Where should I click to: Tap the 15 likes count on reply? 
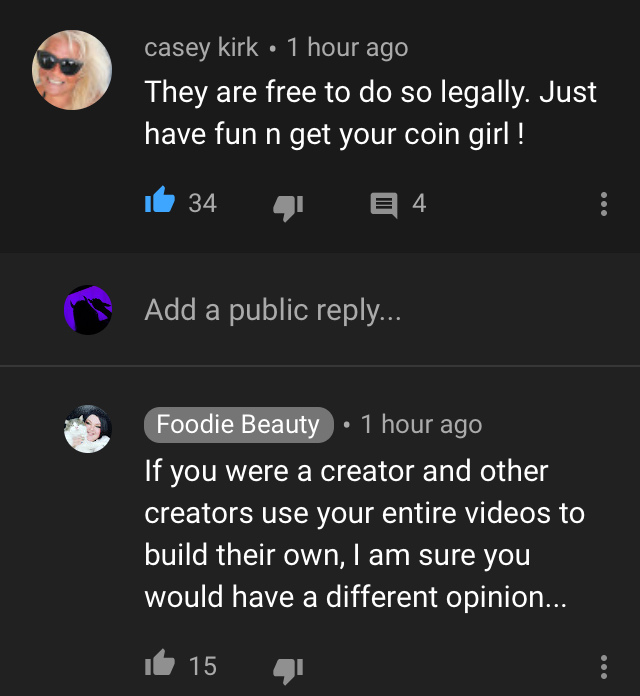[x=203, y=666]
